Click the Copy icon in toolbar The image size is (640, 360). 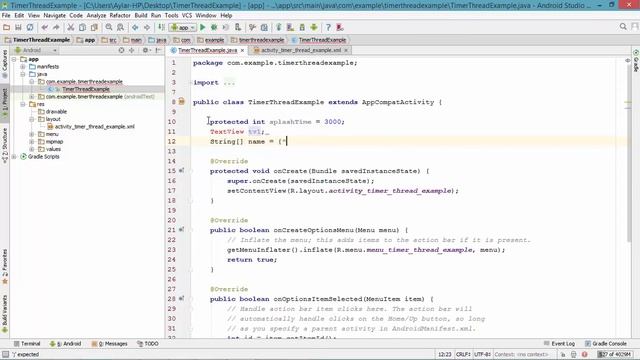(x=82, y=27)
